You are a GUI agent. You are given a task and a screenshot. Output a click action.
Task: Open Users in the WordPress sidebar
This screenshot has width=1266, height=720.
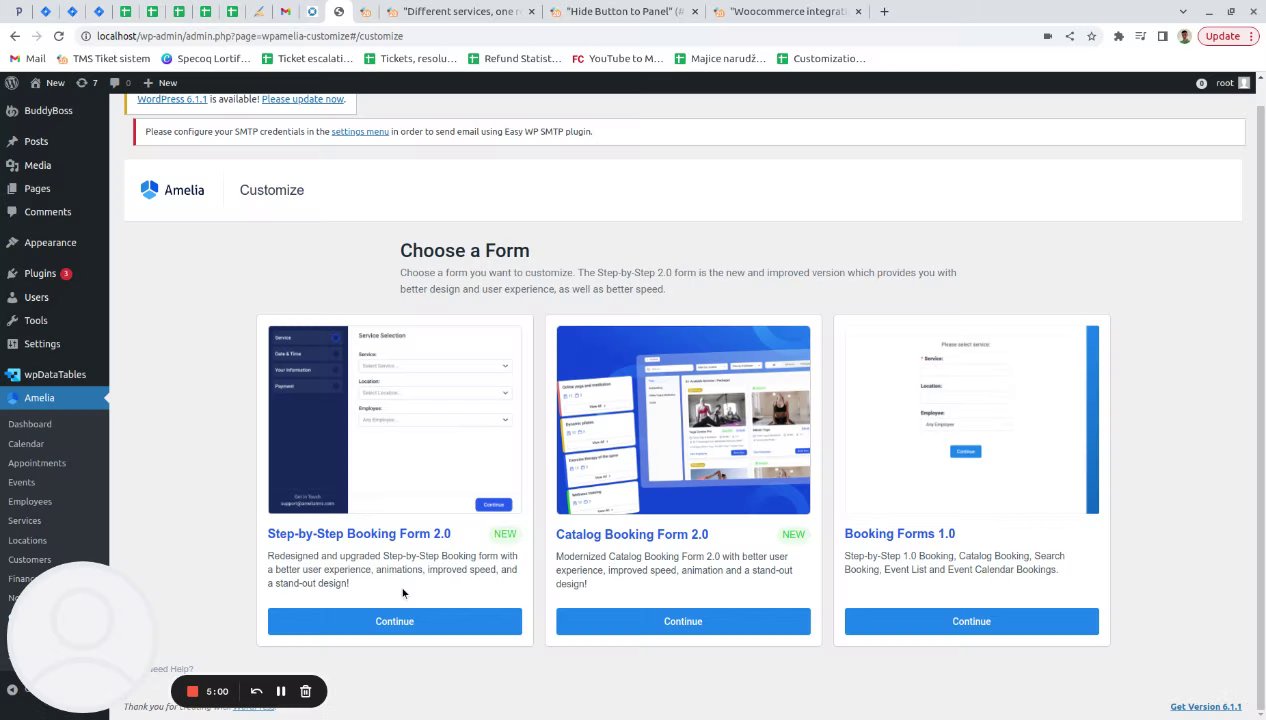54,297
